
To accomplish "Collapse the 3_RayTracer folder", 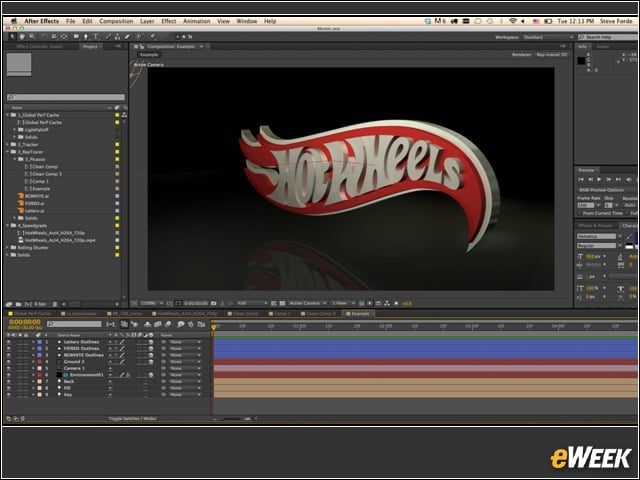I will click(x=7, y=152).
